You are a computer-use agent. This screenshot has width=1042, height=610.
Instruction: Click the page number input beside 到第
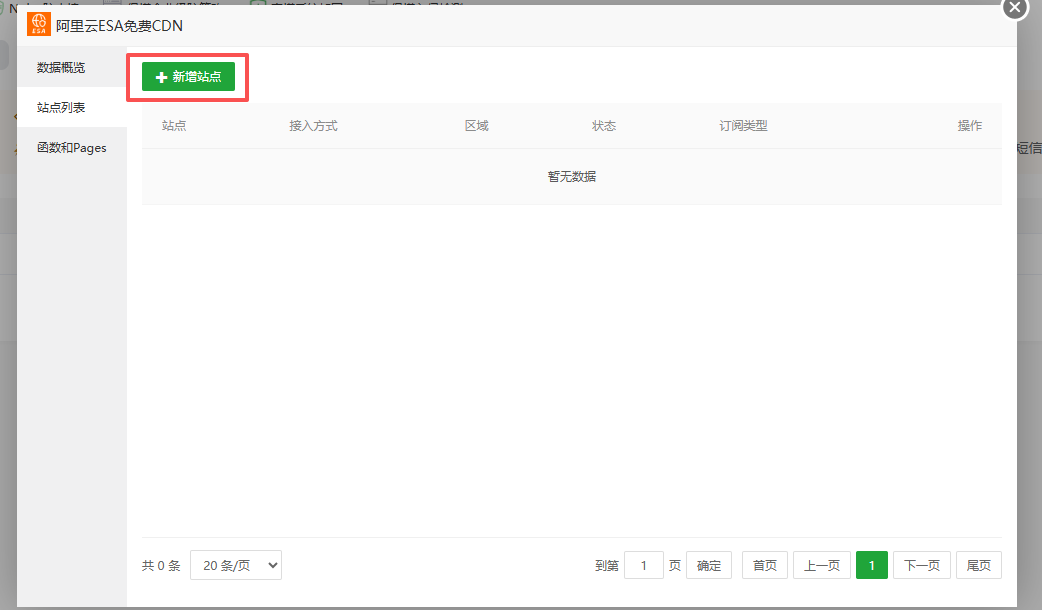[644, 565]
